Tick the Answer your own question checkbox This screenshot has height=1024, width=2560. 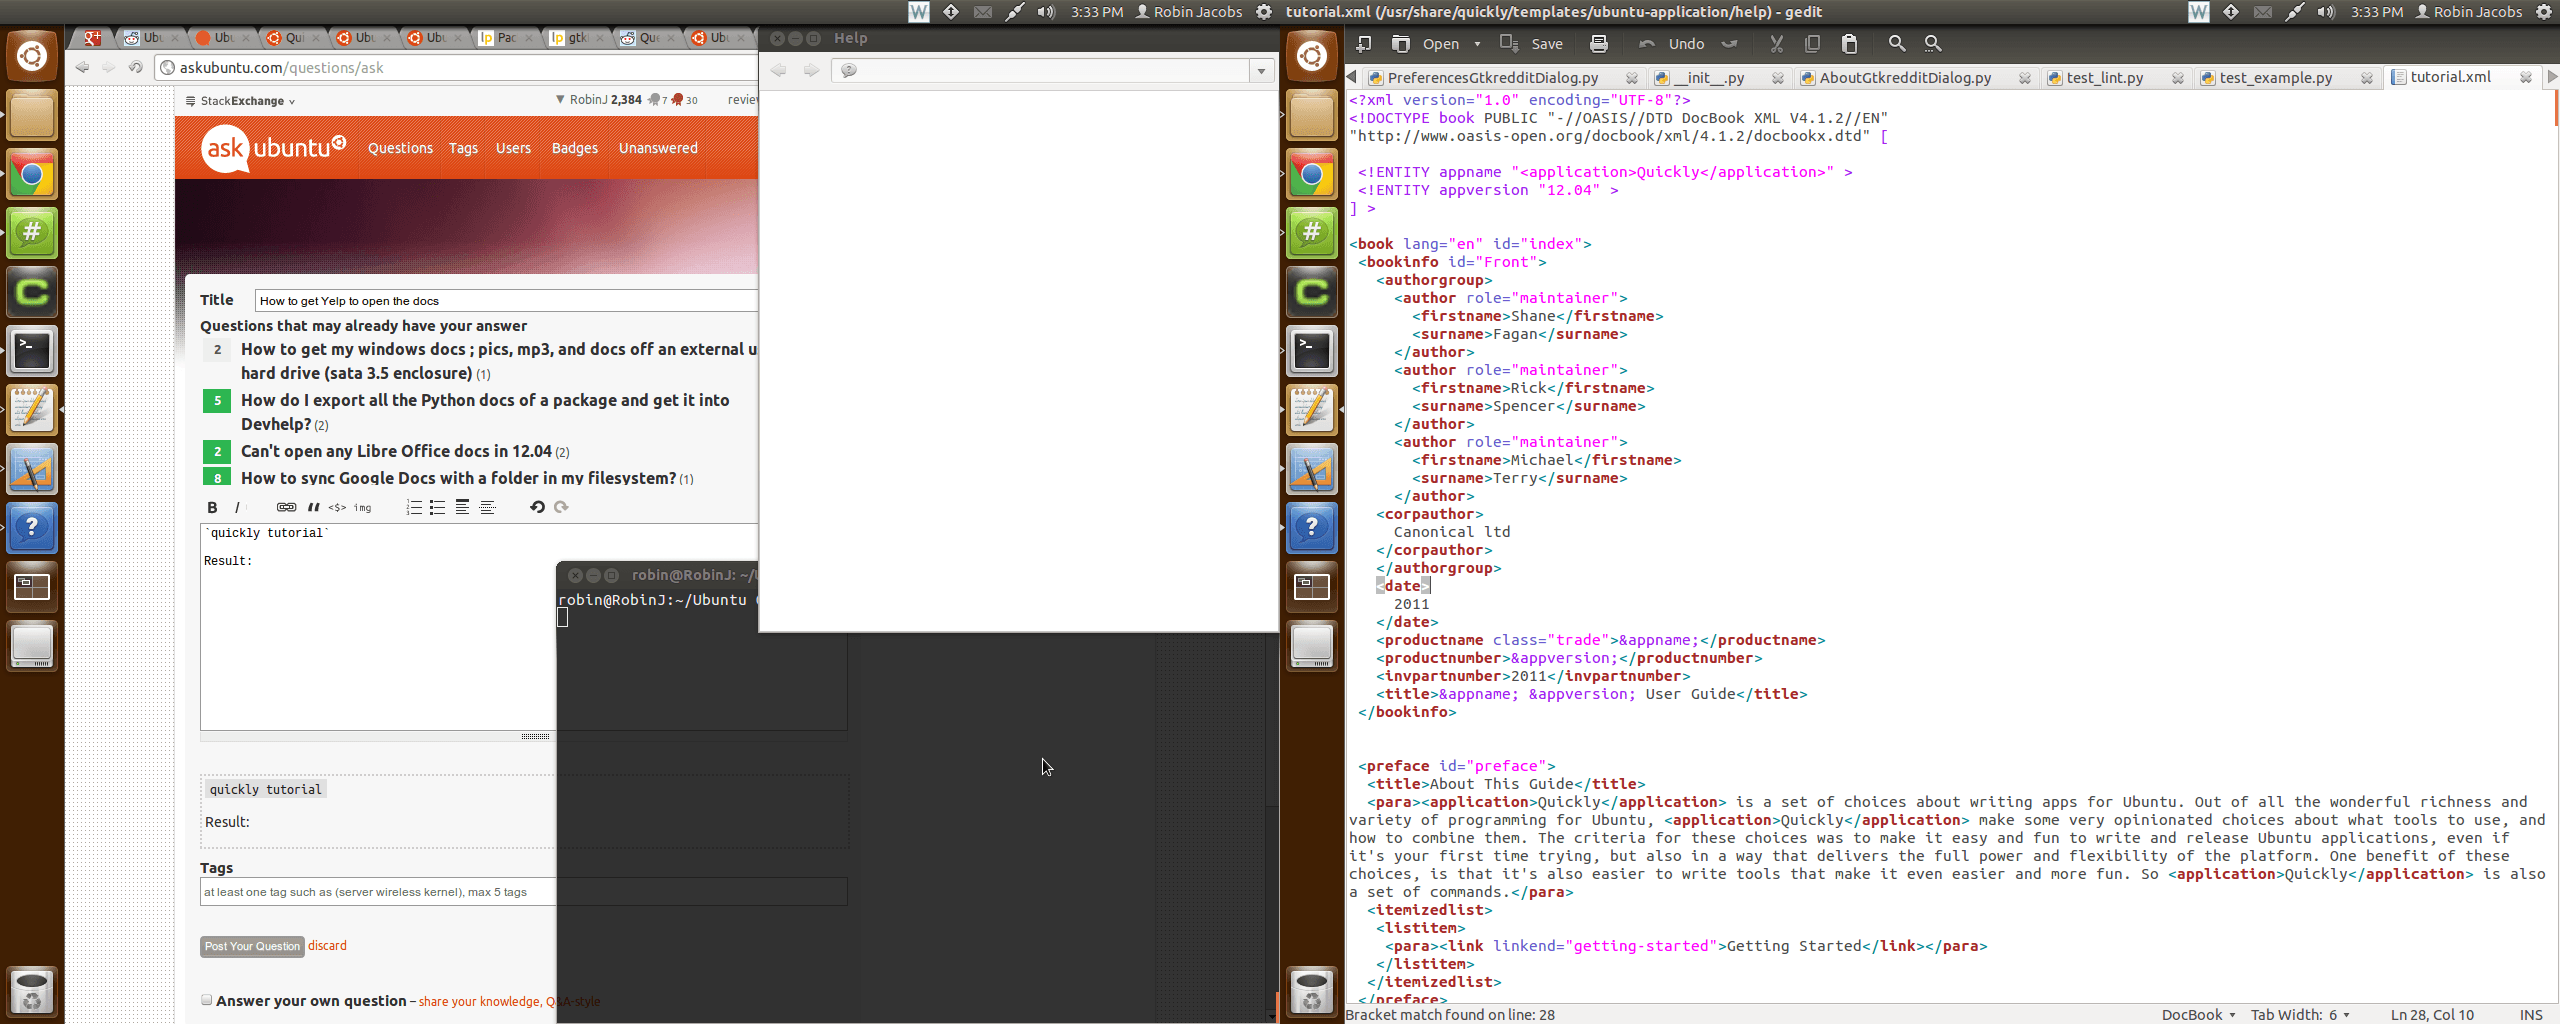point(206,1000)
